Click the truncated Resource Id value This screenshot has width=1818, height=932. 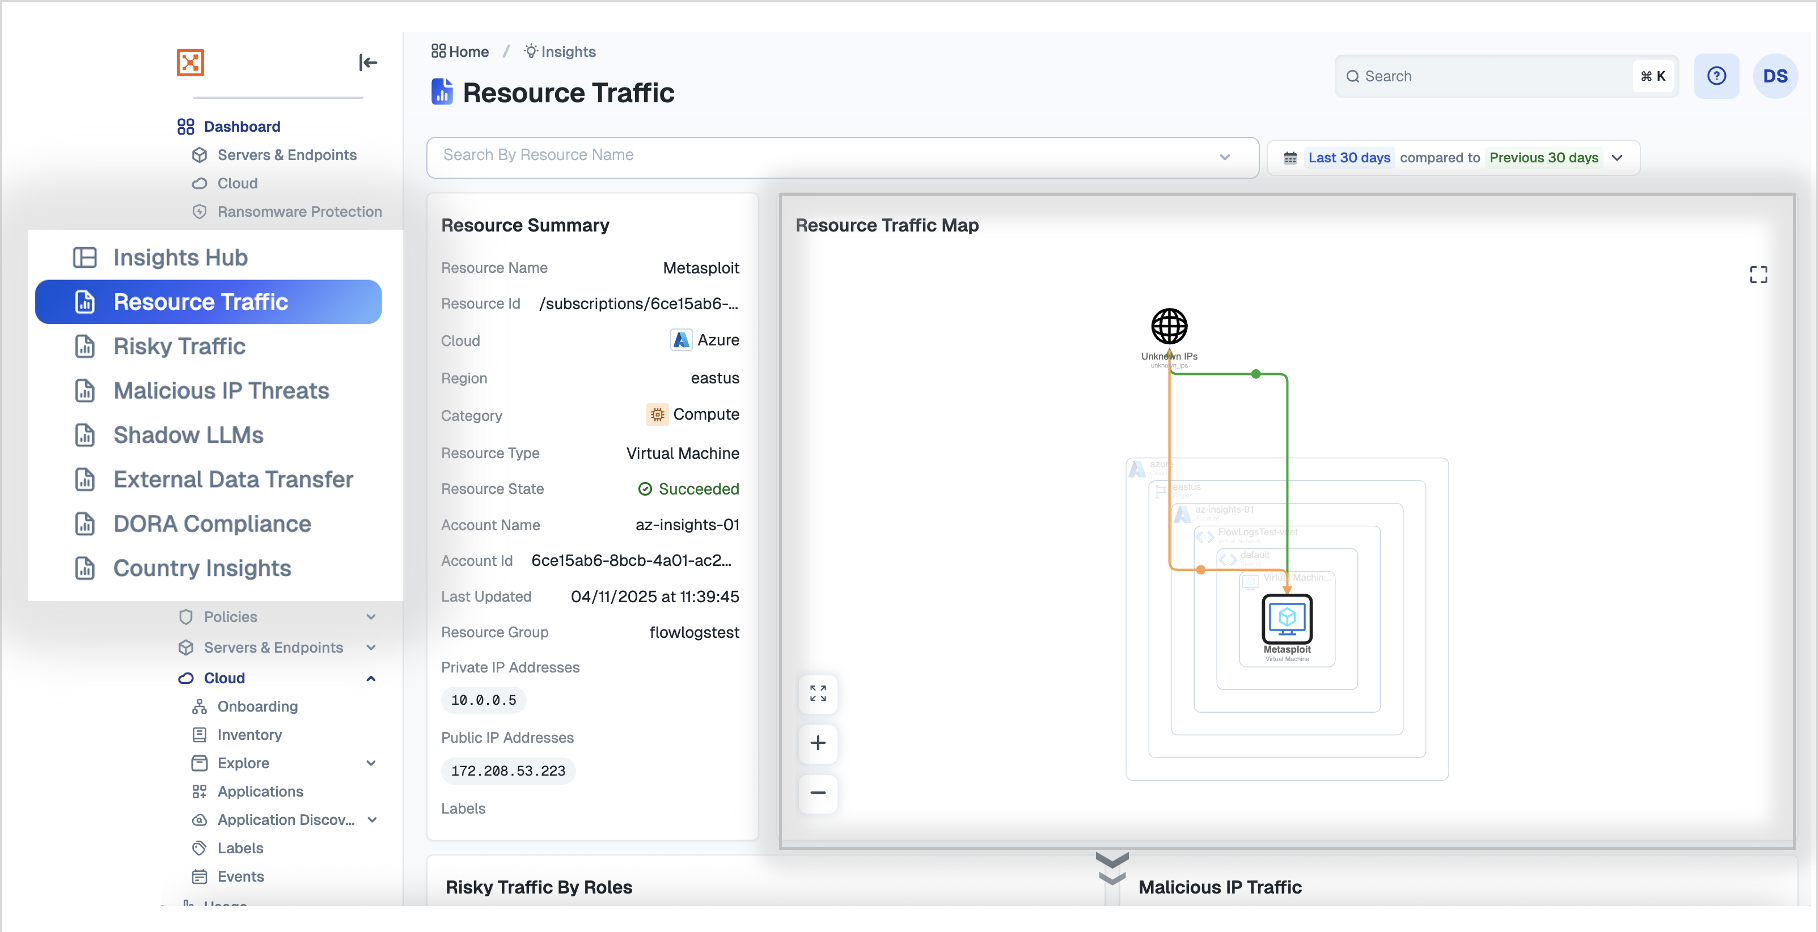click(639, 304)
